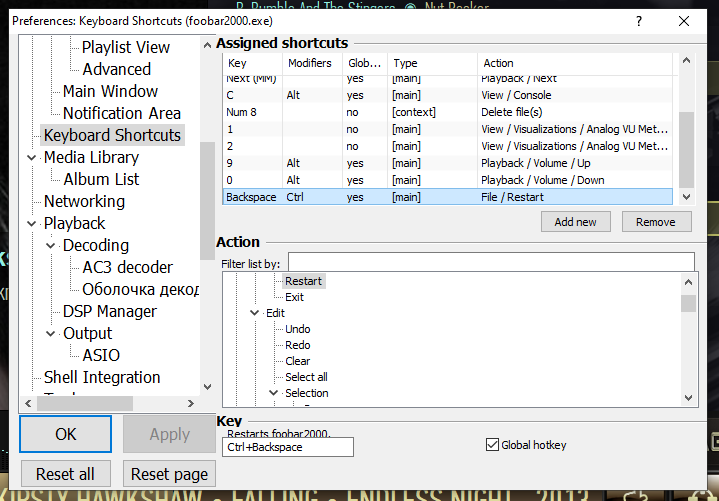Open the DSP Manager preferences page
Image resolution: width=719 pixels, height=501 pixels.
click(x=109, y=311)
